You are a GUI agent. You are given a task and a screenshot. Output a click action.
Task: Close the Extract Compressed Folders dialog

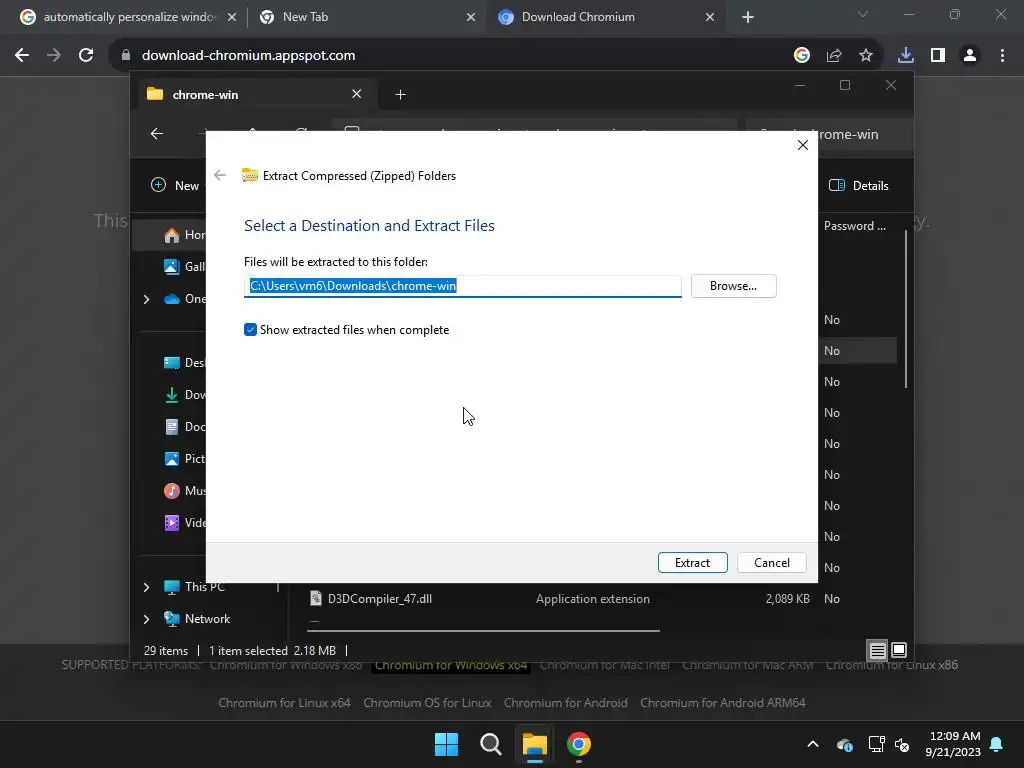tap(803, 145)
